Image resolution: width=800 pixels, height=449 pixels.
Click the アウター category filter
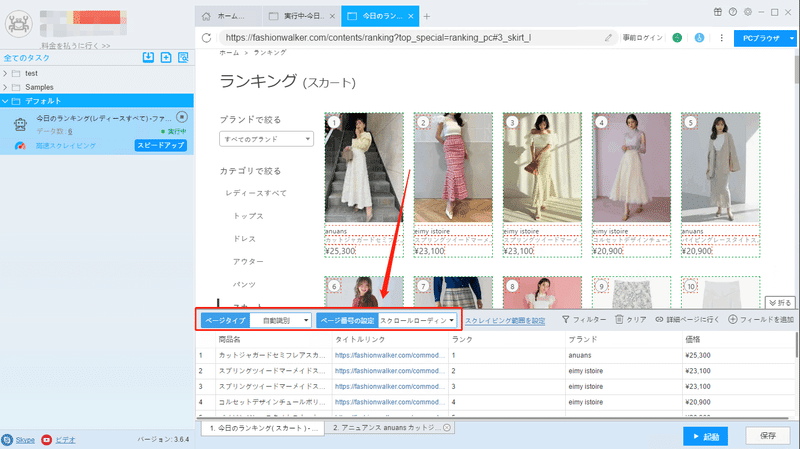coord(248,261)
